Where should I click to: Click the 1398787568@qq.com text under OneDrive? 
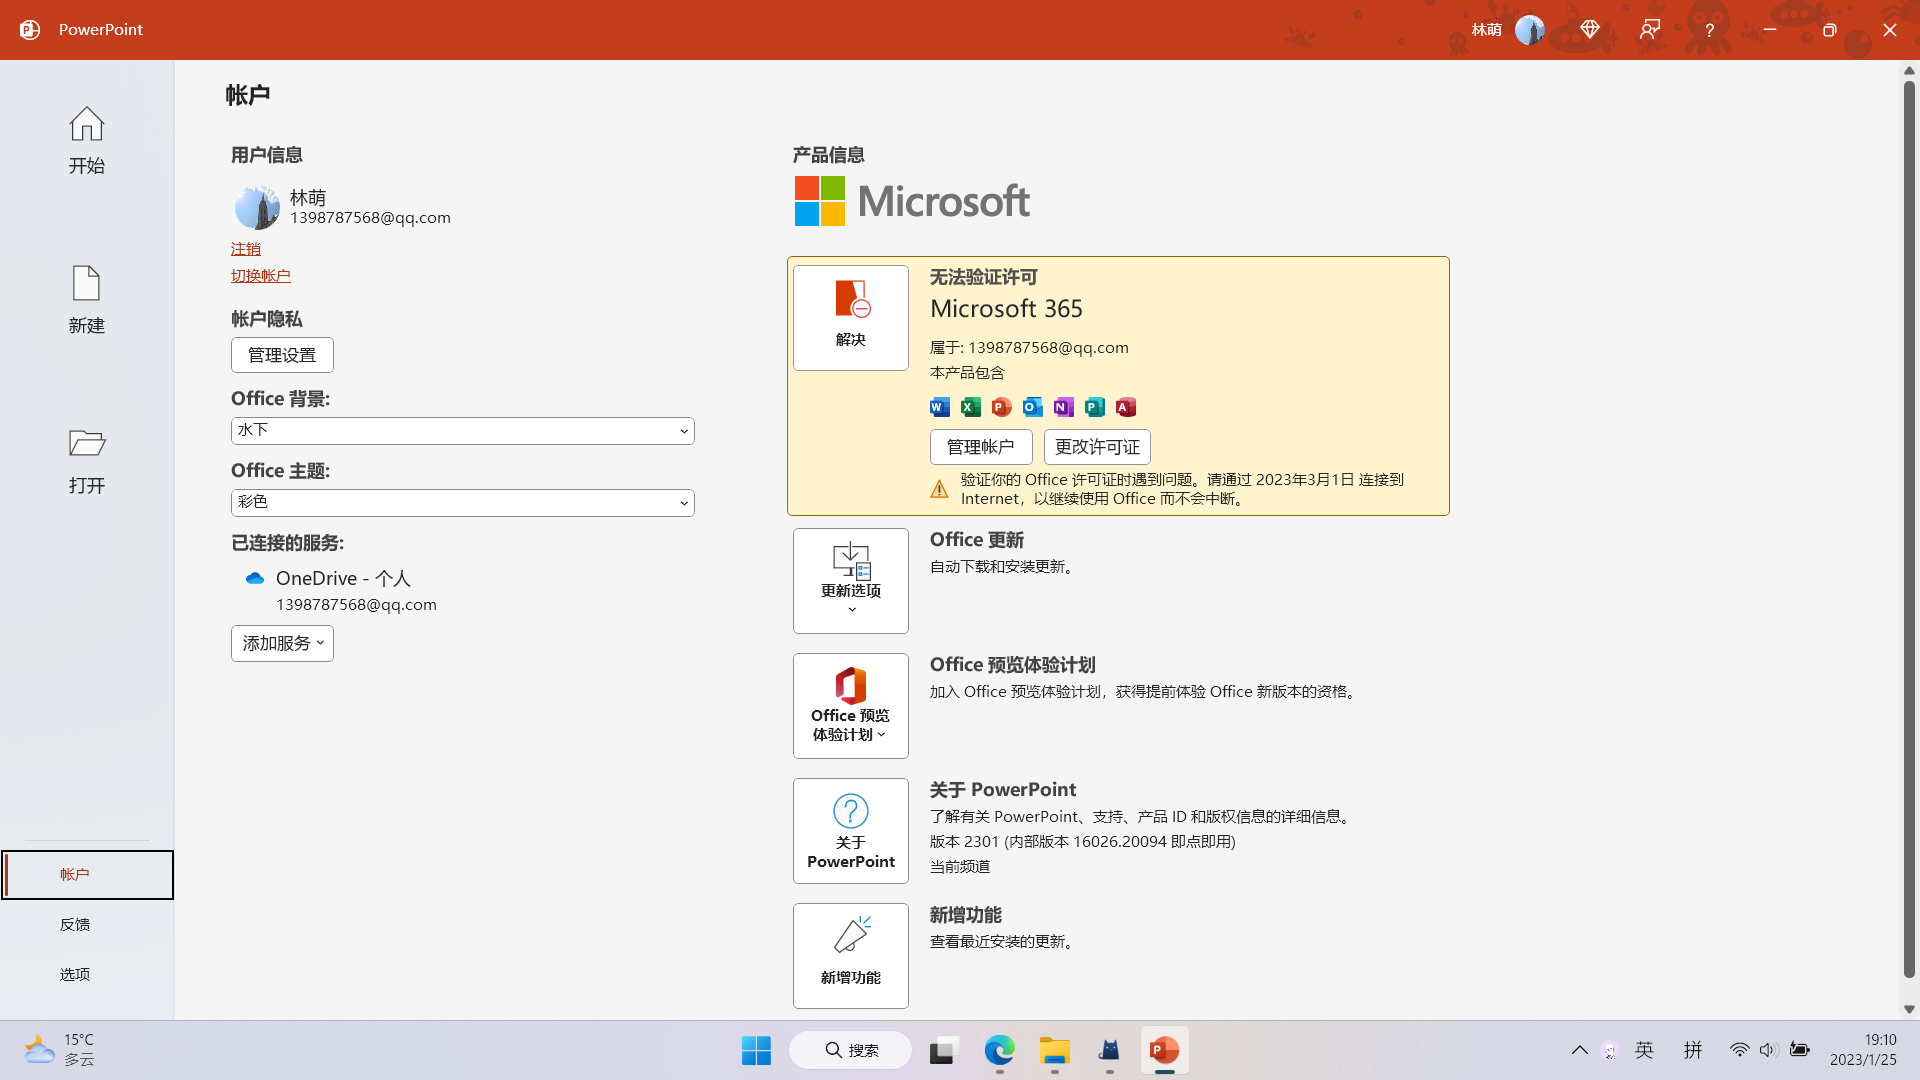tap(356, 605)
